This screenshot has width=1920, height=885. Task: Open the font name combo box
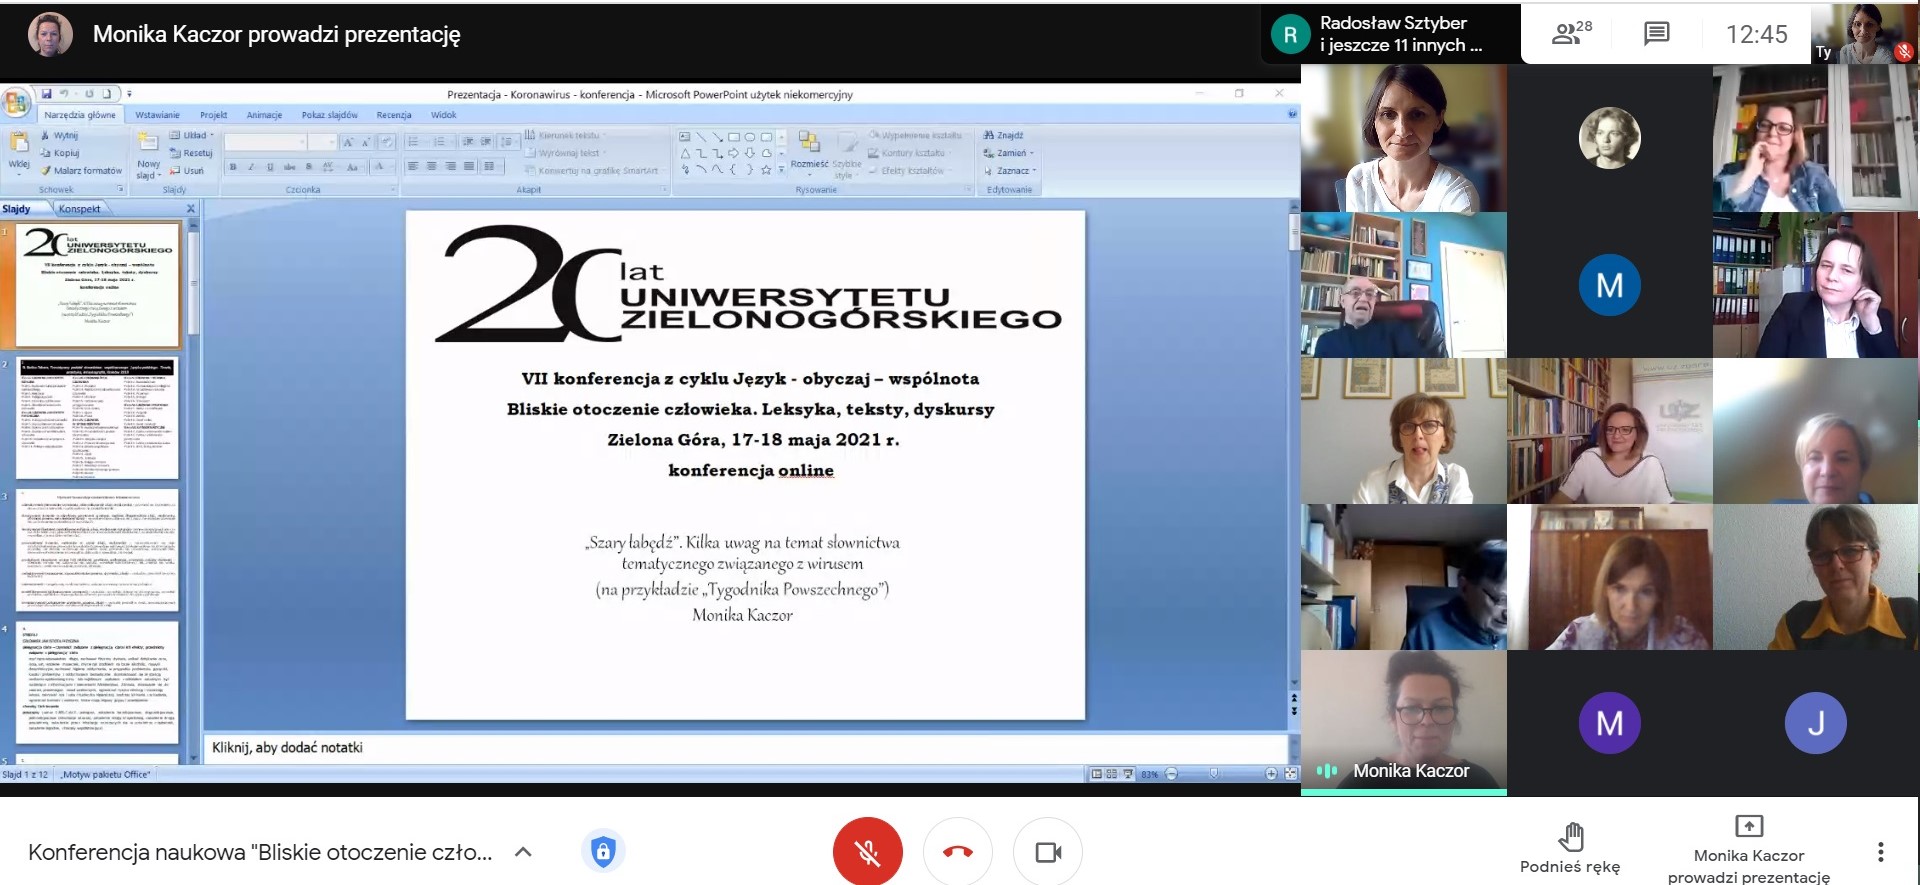pyautogui.click(x=265, y=142)
